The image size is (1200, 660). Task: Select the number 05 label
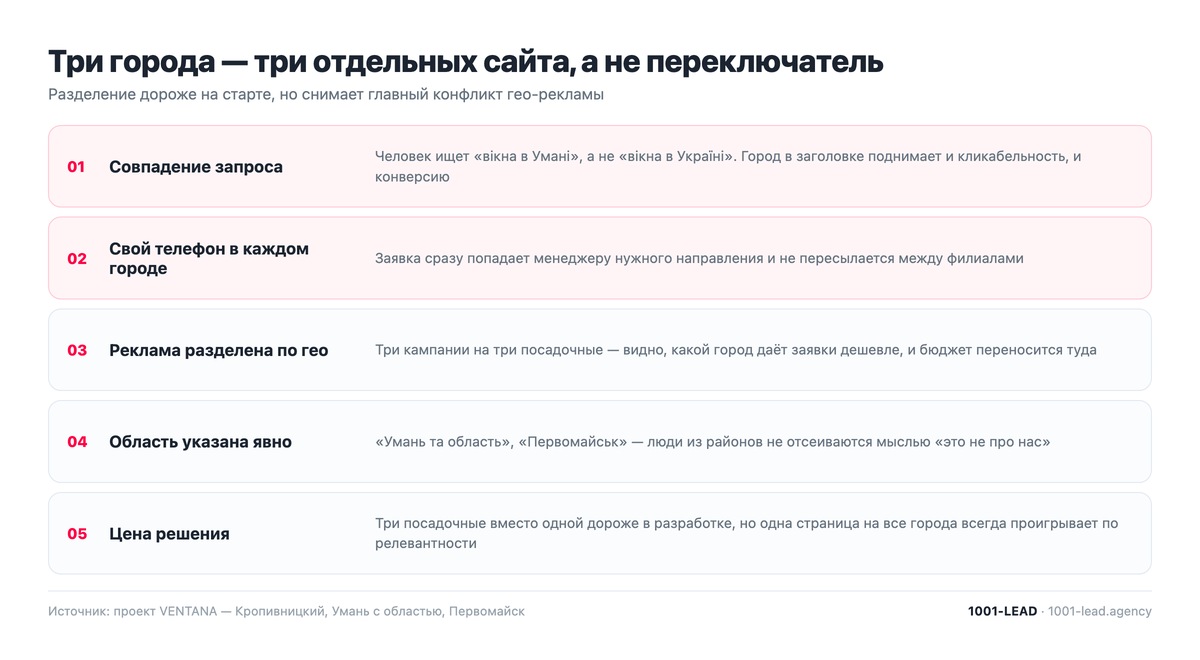pyautogui.click(x=77, y=534)
